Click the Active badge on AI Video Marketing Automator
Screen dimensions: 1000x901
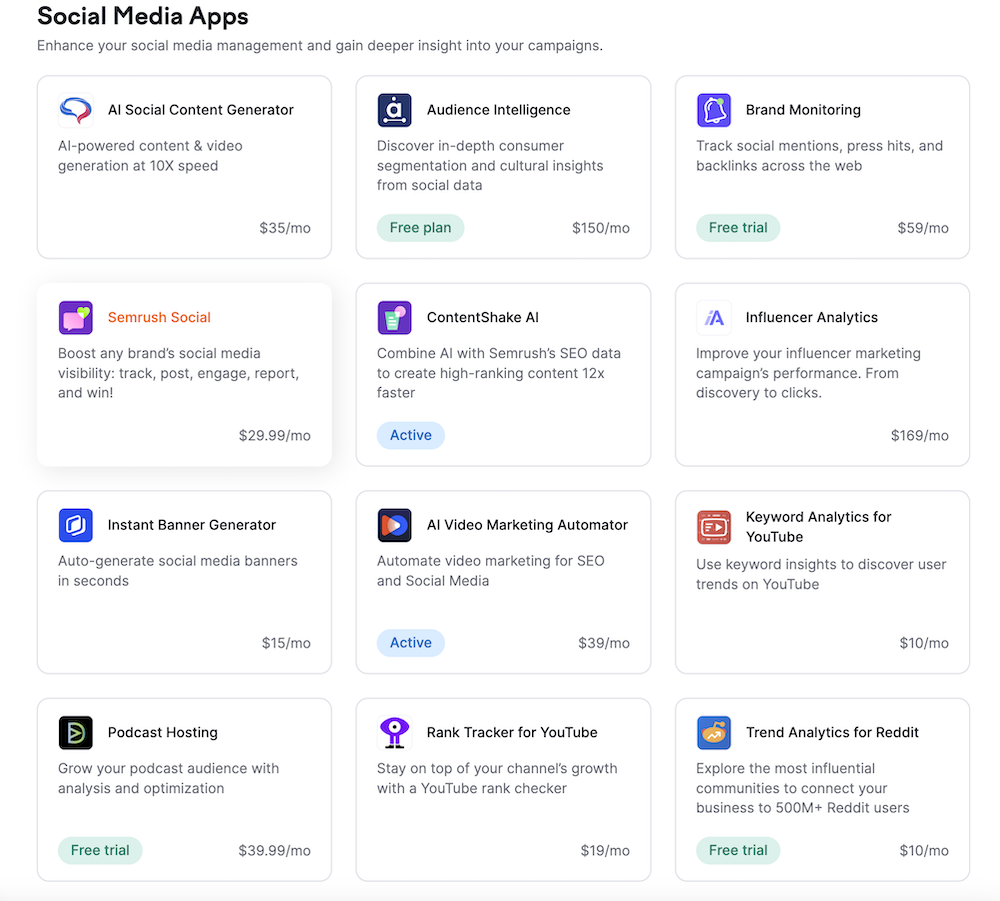point(410,643)
